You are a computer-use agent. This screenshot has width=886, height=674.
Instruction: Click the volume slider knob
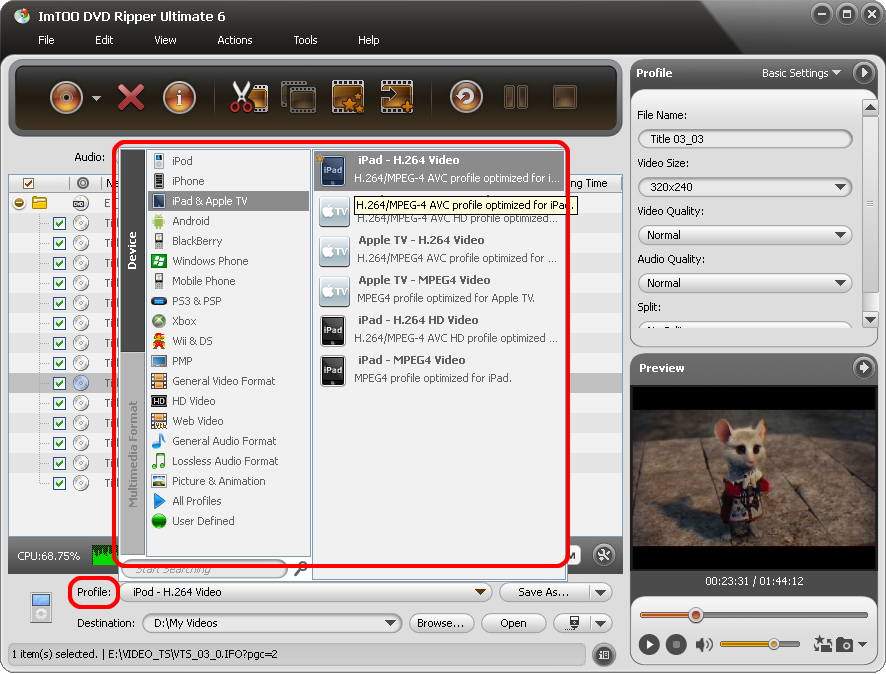click(774, 643)
